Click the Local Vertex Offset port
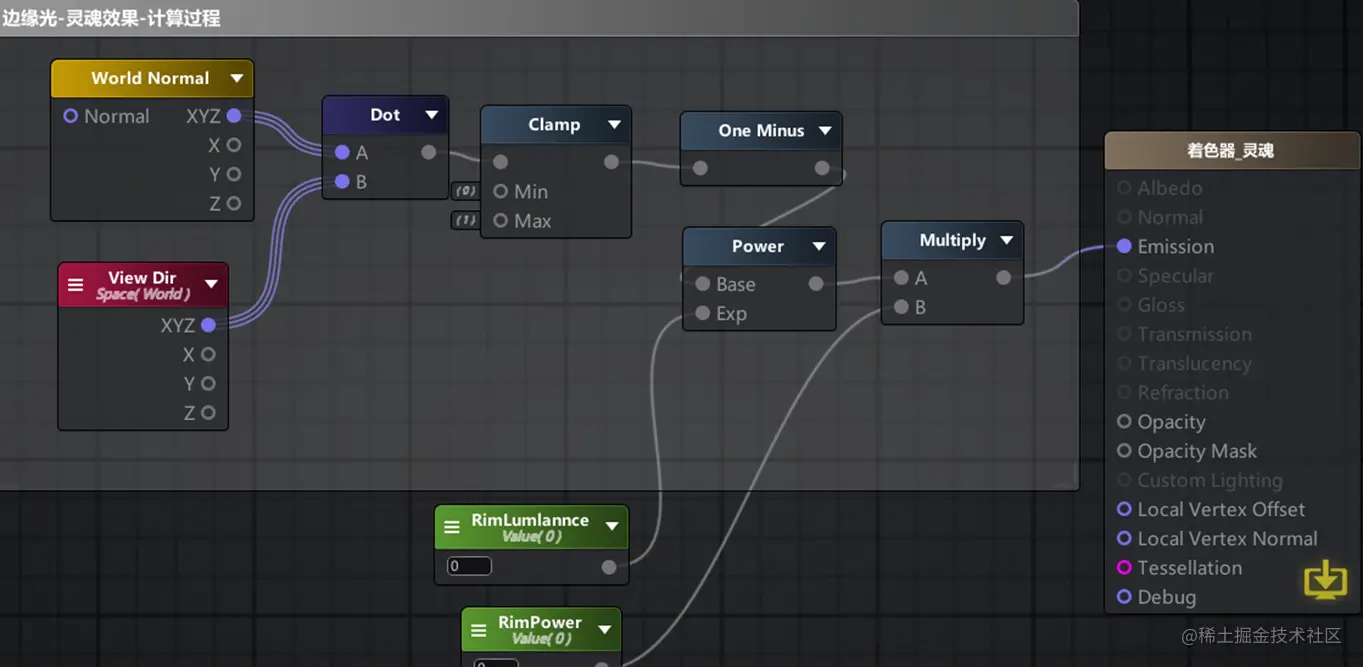1363x667 pixels. coord(1124,509)
